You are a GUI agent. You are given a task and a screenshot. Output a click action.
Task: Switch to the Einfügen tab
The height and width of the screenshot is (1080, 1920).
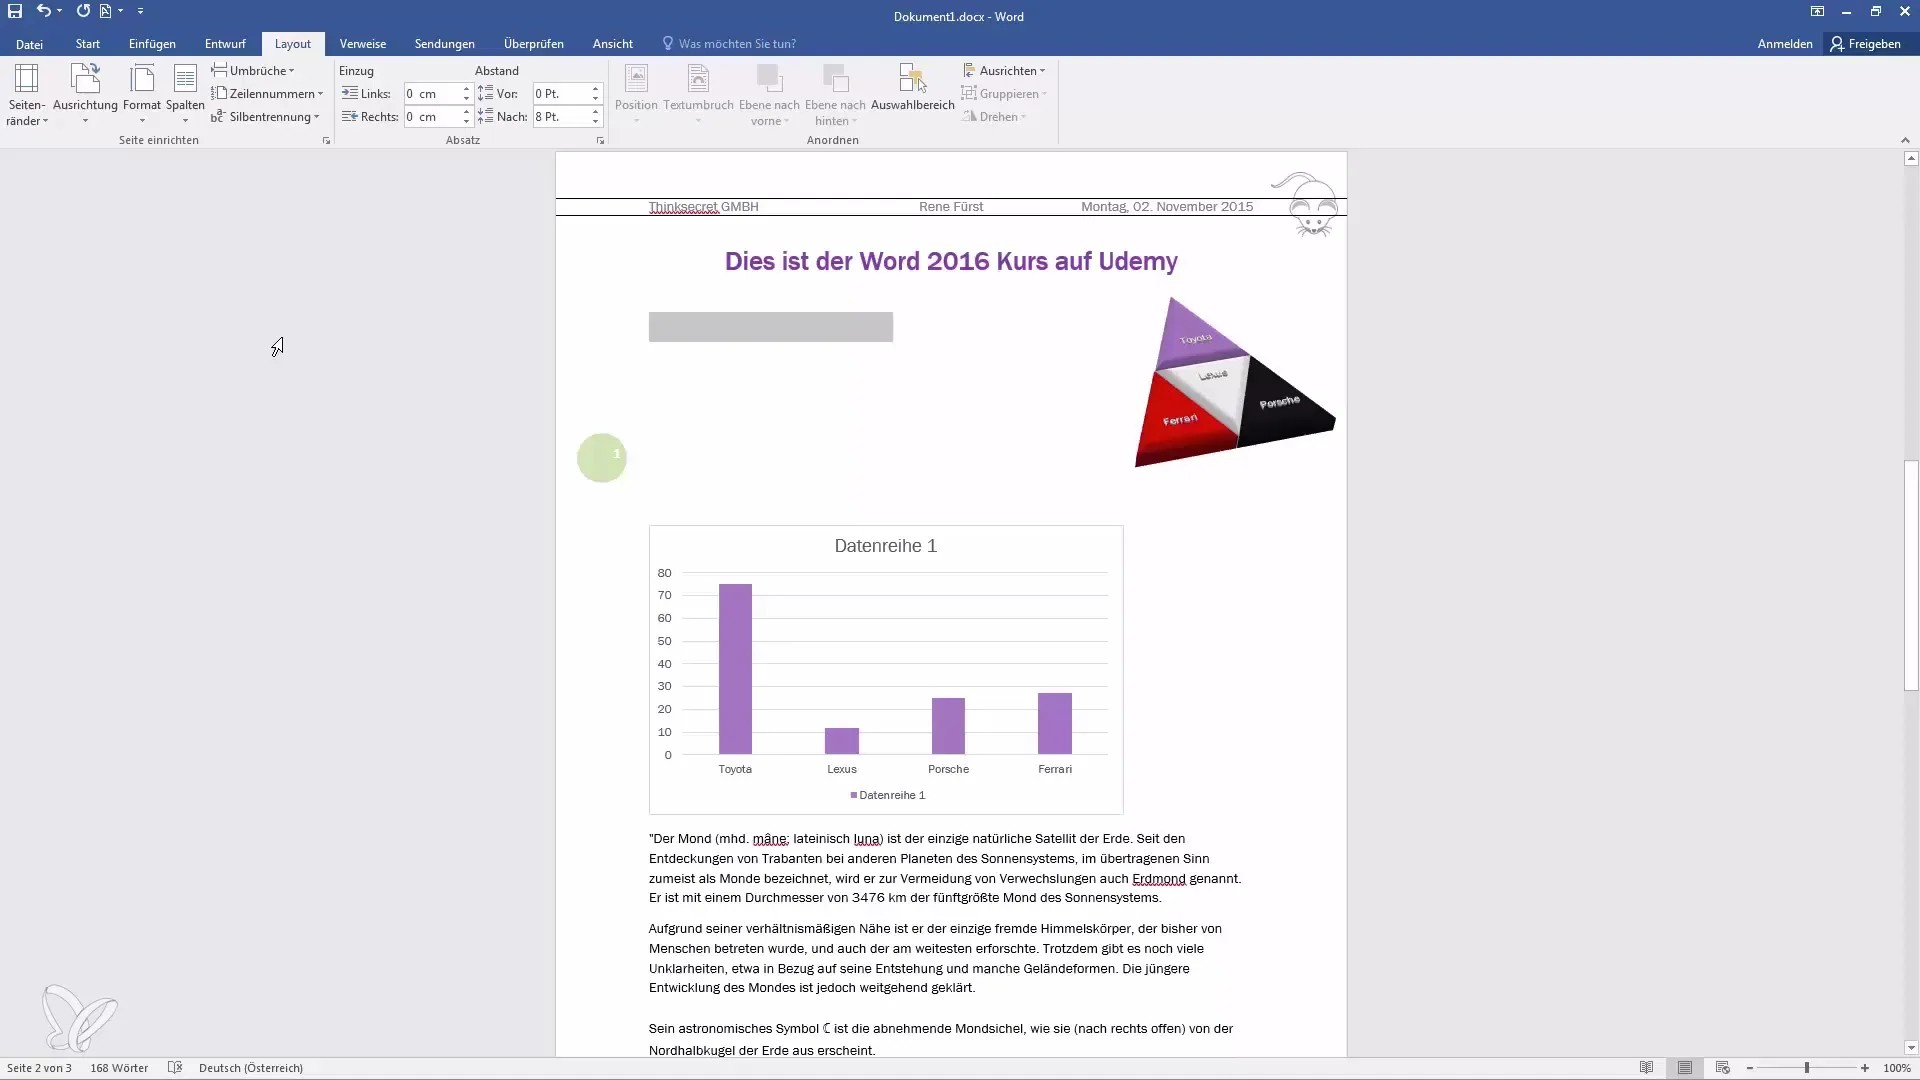[x=152, y=44]
